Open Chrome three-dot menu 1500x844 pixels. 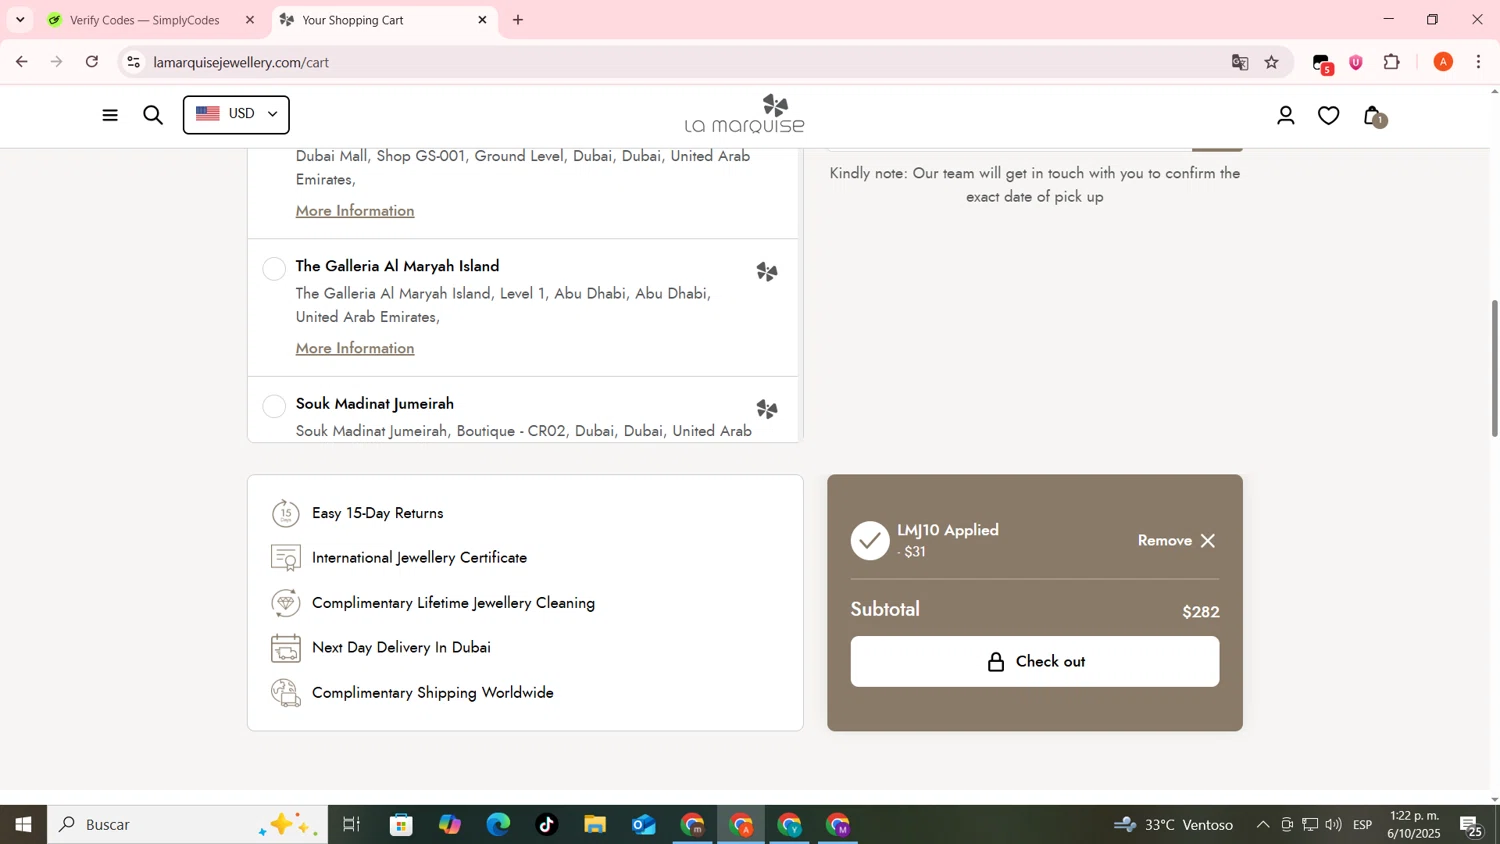pos(1479,62)
